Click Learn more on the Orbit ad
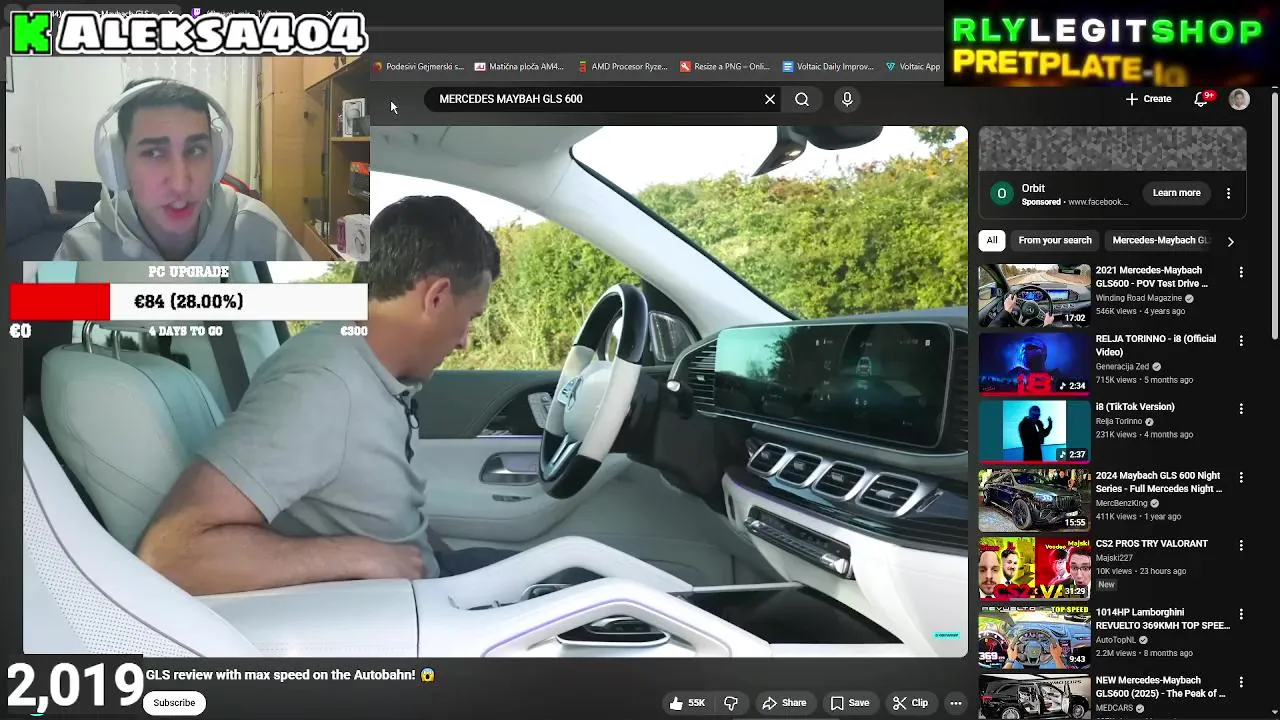 pyautogui.click(x=1176, y=193)
